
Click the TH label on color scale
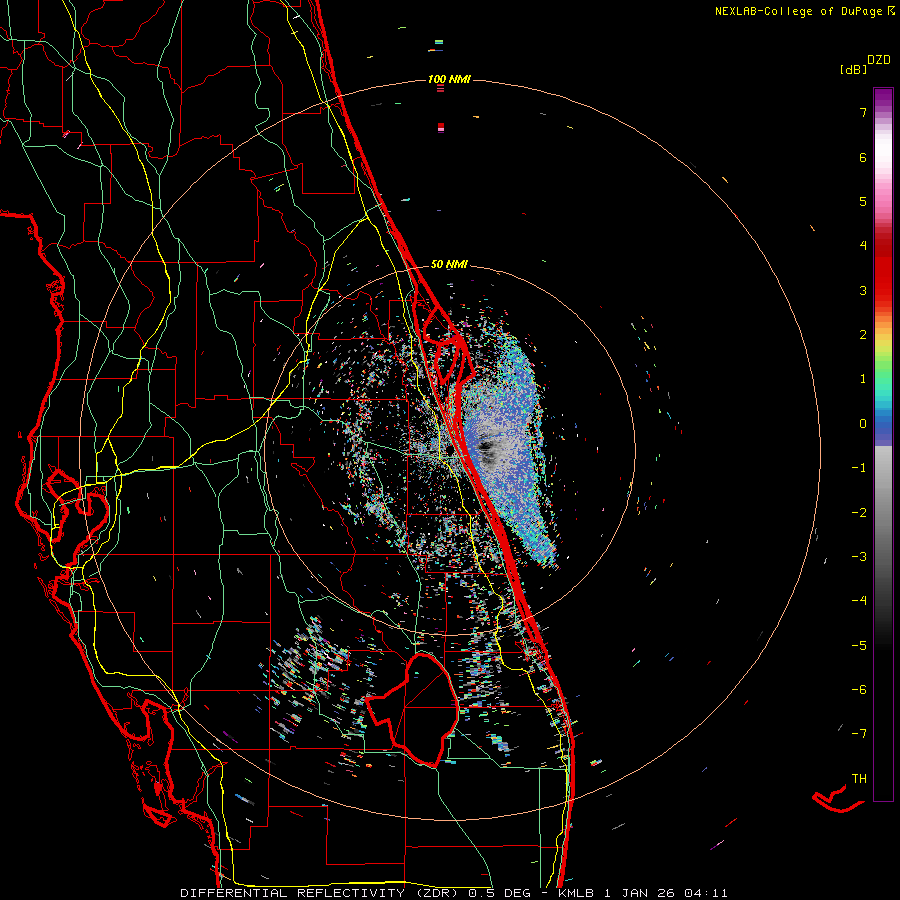tap(859, 779)
